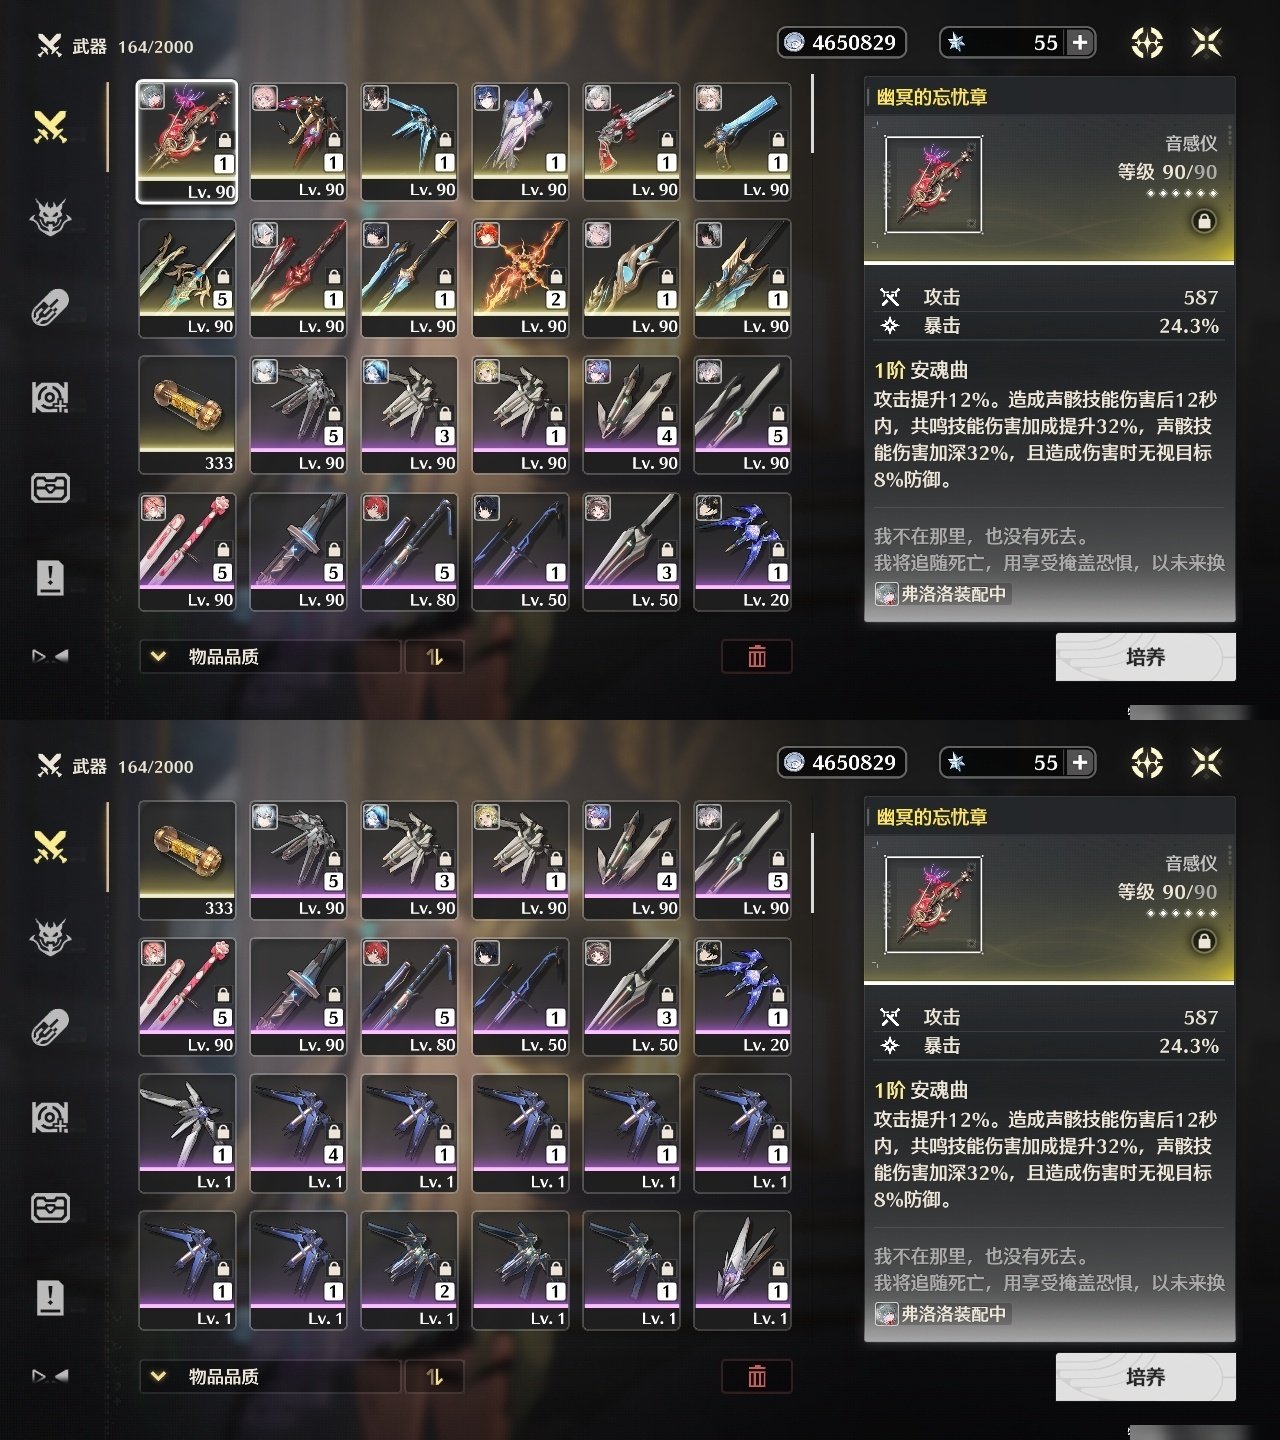
Task: Click the red trash bin icon in upper screenshot
Action: 757,656
